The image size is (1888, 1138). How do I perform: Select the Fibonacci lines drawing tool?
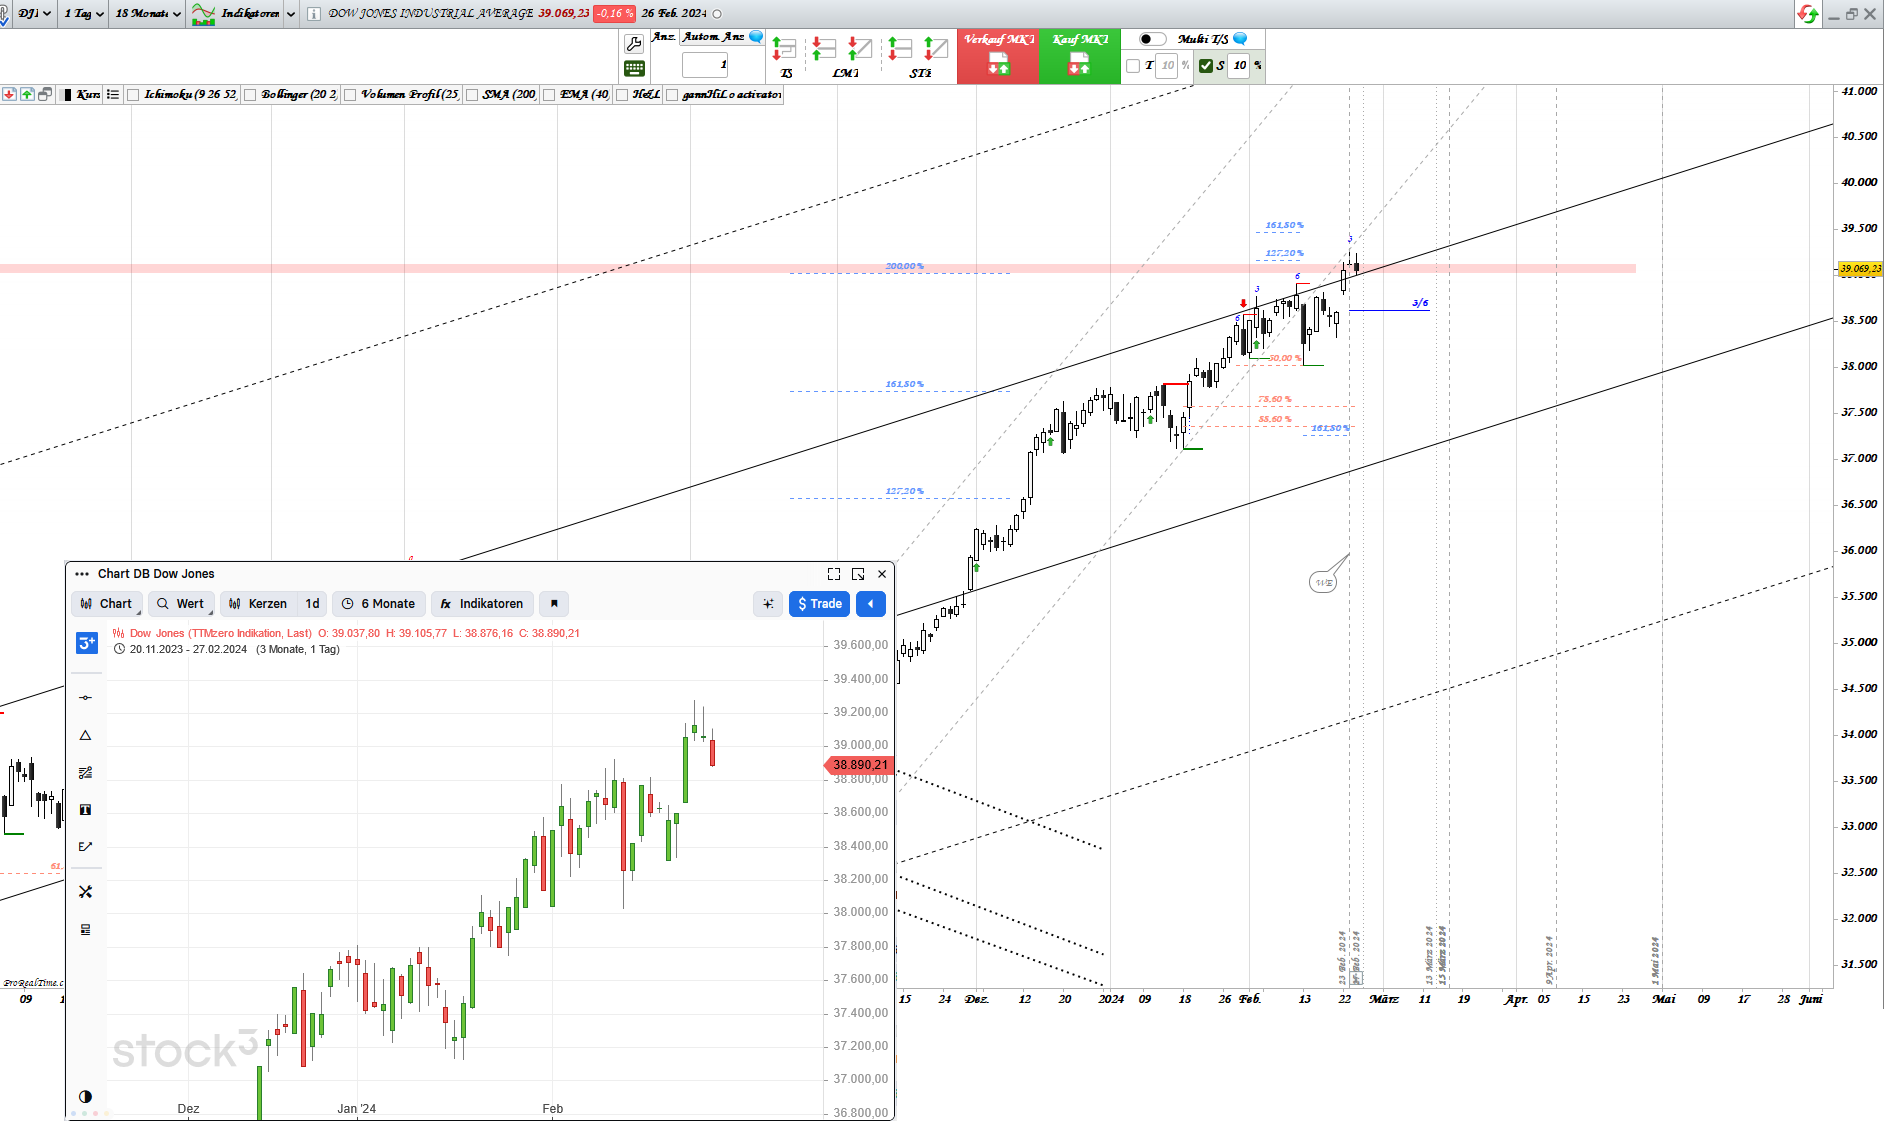85,772
